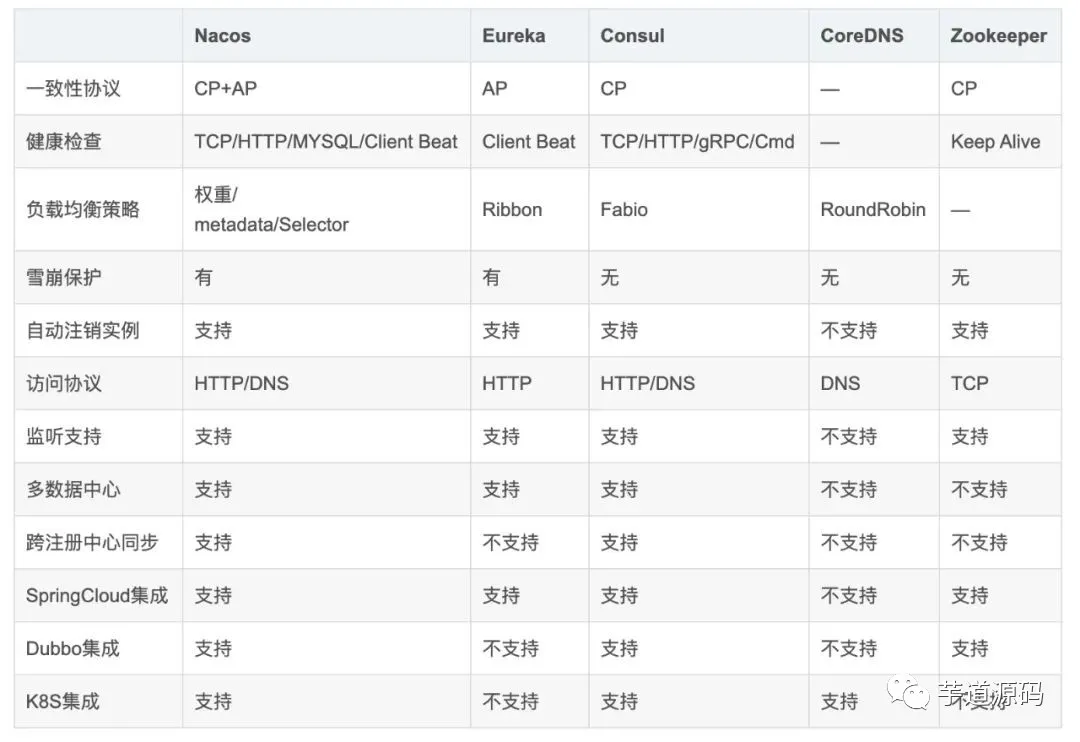Image resolution: width=1080 pixels, height=742 pixels.
Task: Click the 一致性协议 row label
Action: point(73,89)
